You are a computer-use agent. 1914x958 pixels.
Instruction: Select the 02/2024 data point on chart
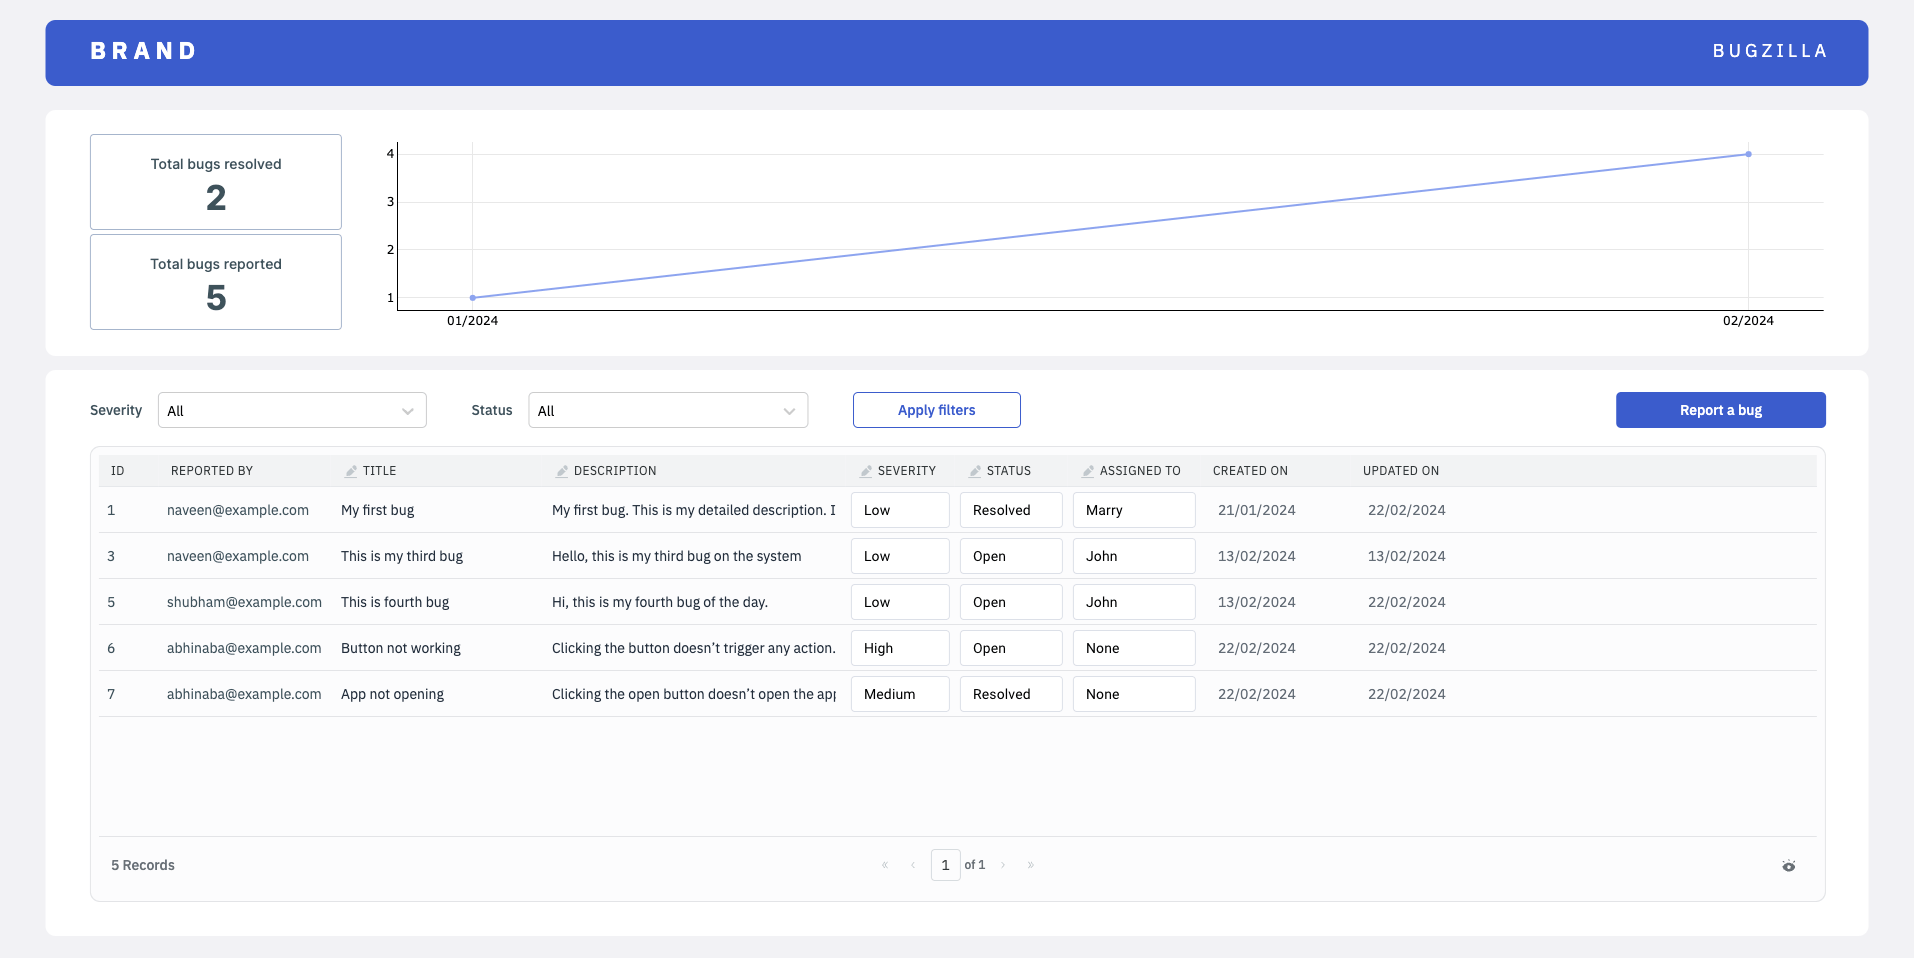click(x=1748, y=154)
